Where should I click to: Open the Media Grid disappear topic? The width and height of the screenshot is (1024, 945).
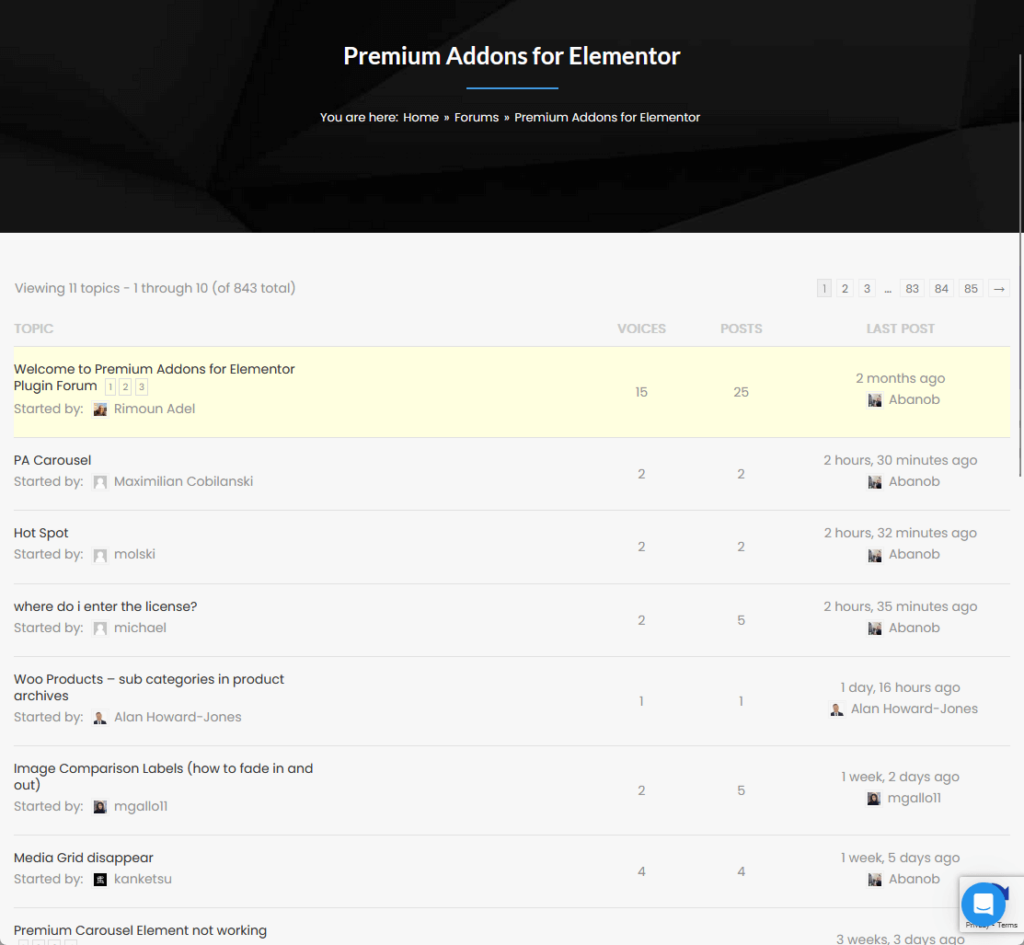click(x=82, y=857)
